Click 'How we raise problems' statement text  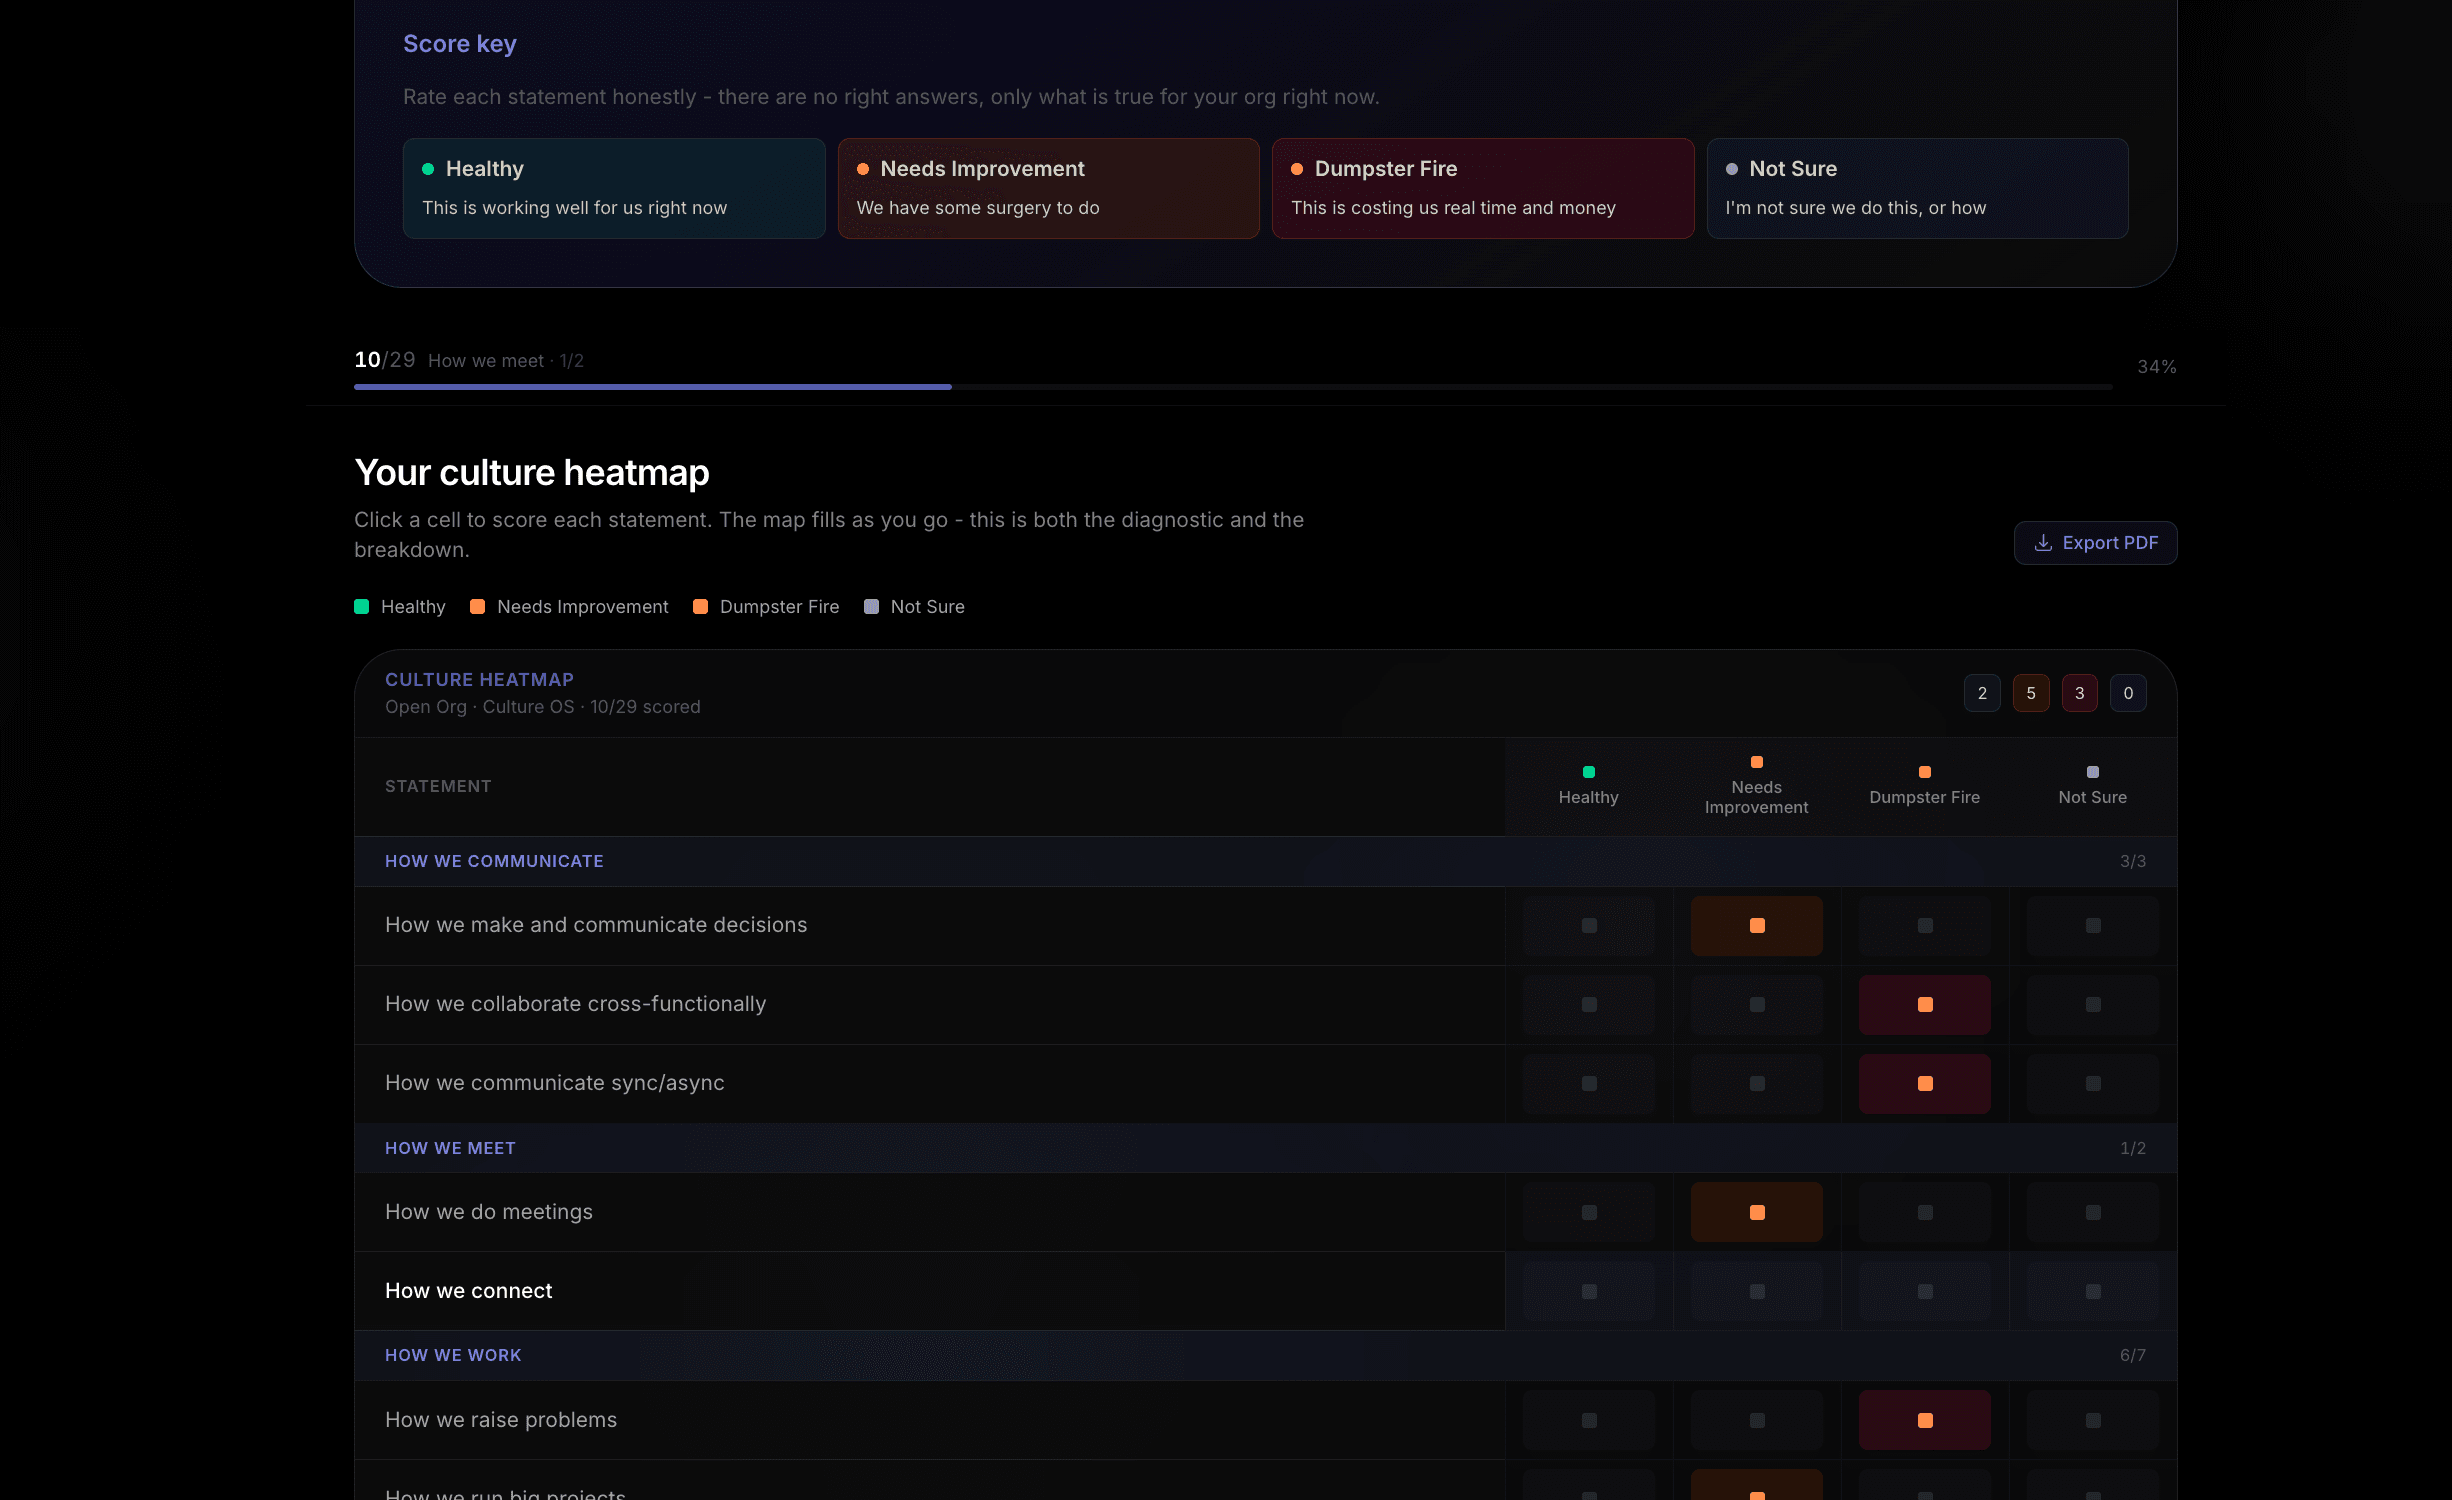click(x=501, y=1420)
